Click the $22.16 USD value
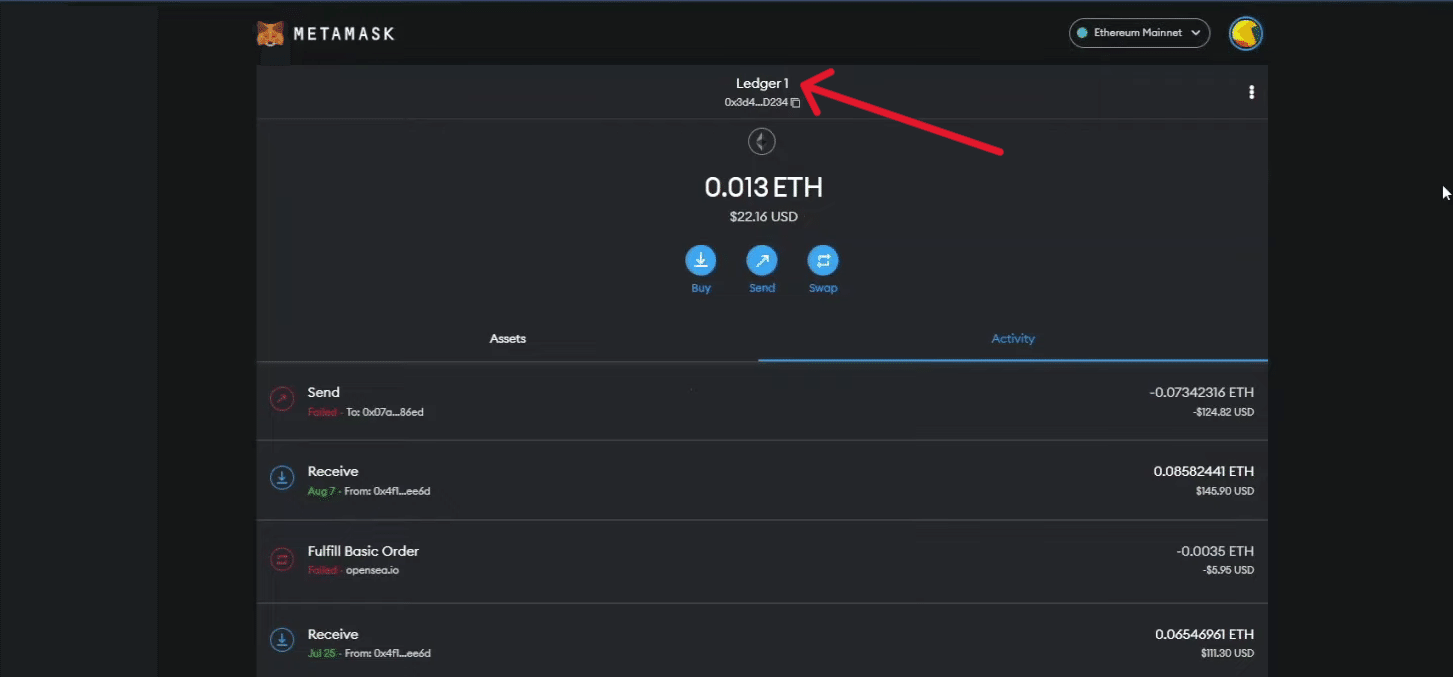The image size is (1453, 677). pyautogui.click(x=763, y=216)
